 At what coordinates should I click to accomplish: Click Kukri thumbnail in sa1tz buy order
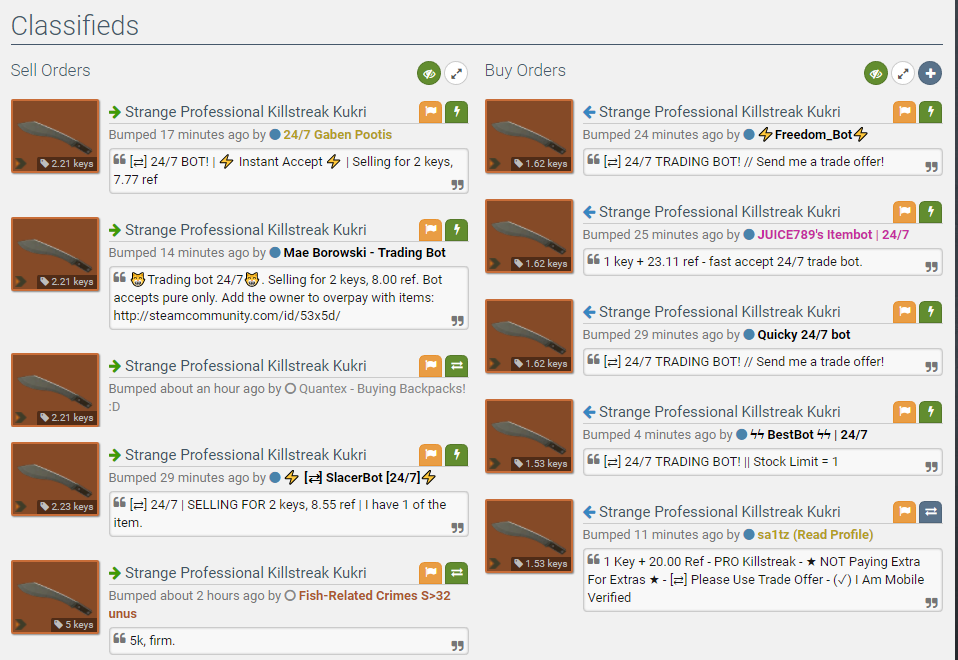coord(529,536)
